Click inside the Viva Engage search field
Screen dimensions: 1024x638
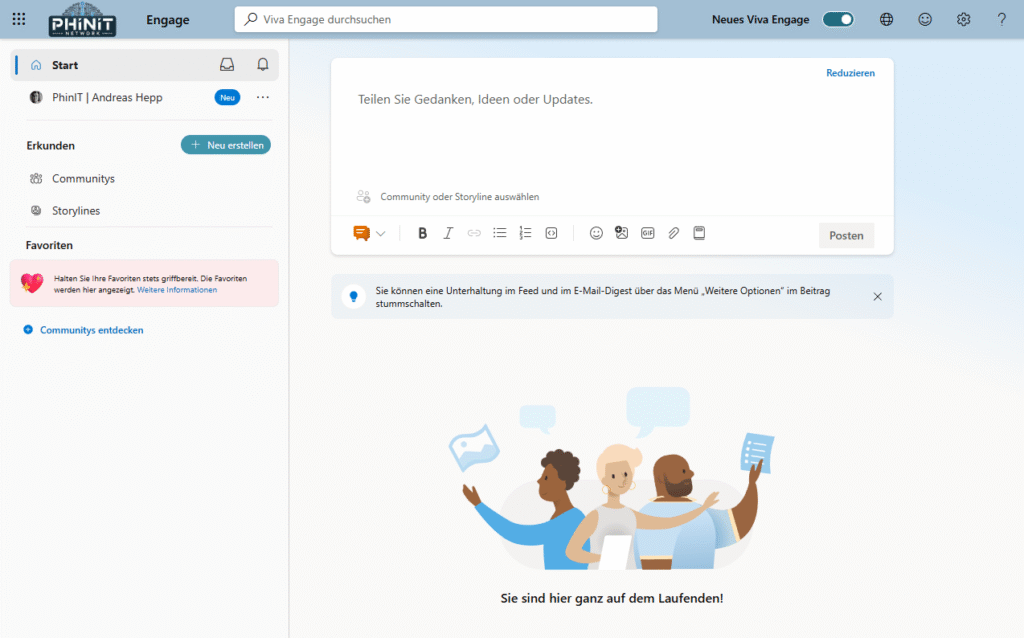pyautogui.click(x=445, y=19)
